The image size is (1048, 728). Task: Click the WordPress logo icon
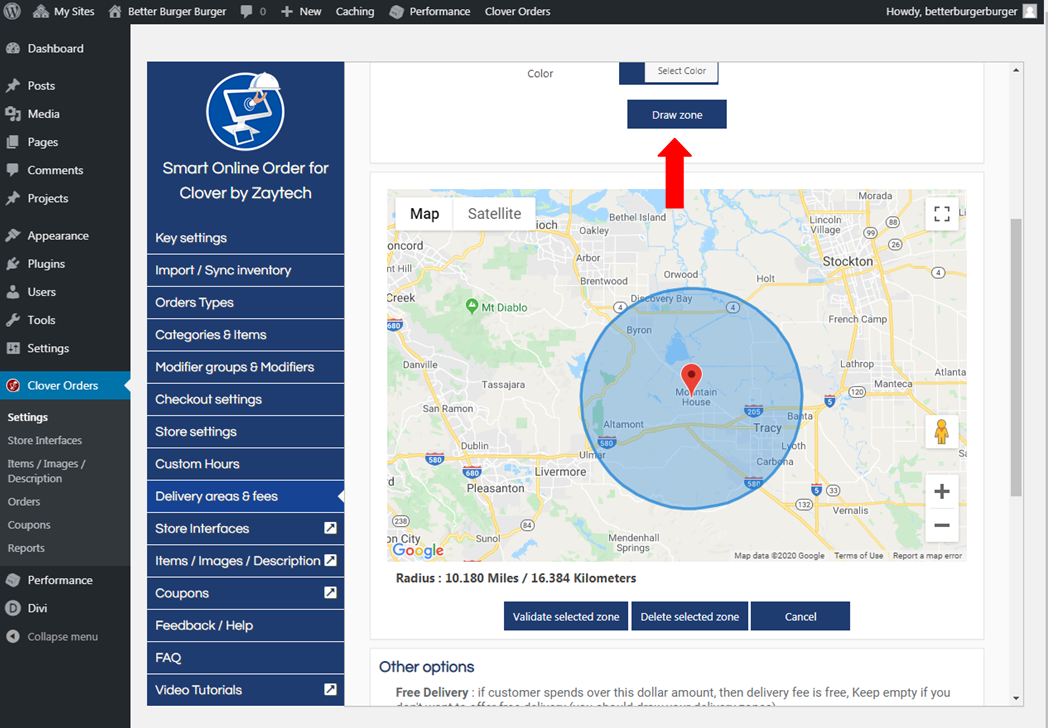pyautogui.click(x=12, y=11)
